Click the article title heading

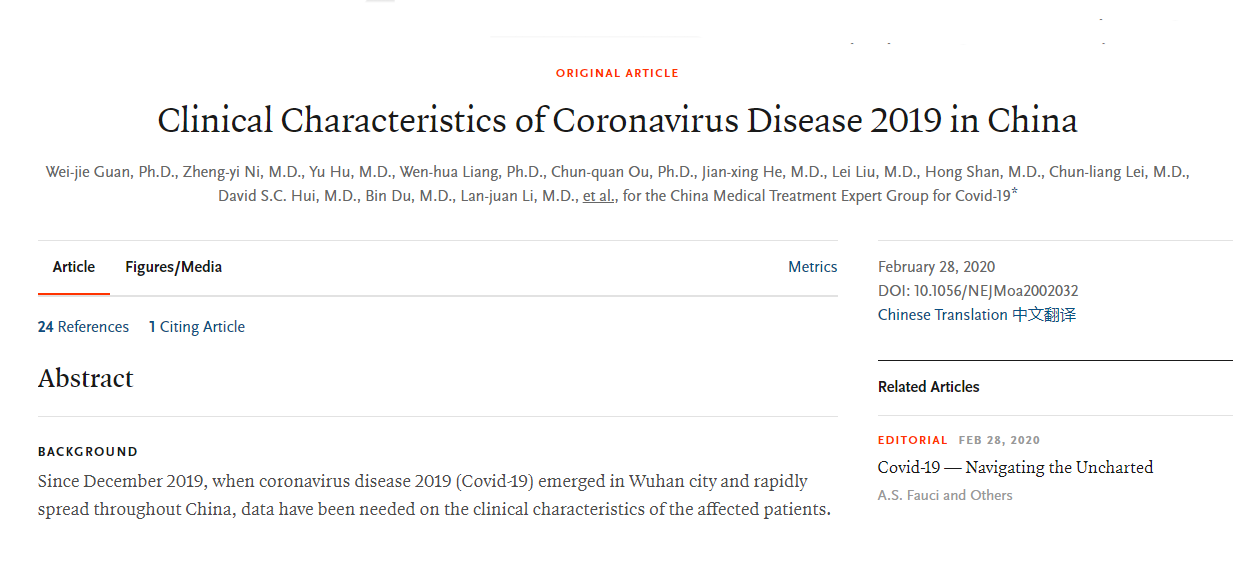(x=617, y=121)
